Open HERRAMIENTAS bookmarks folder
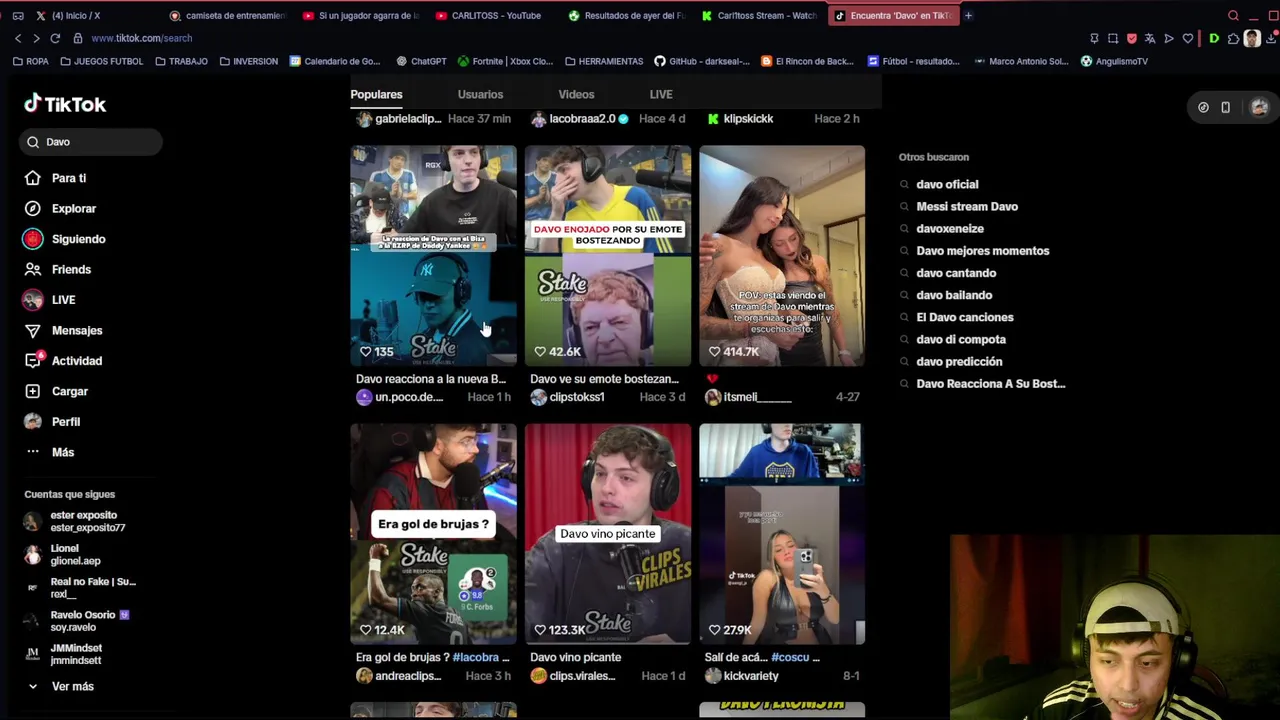 coord(604,61)
